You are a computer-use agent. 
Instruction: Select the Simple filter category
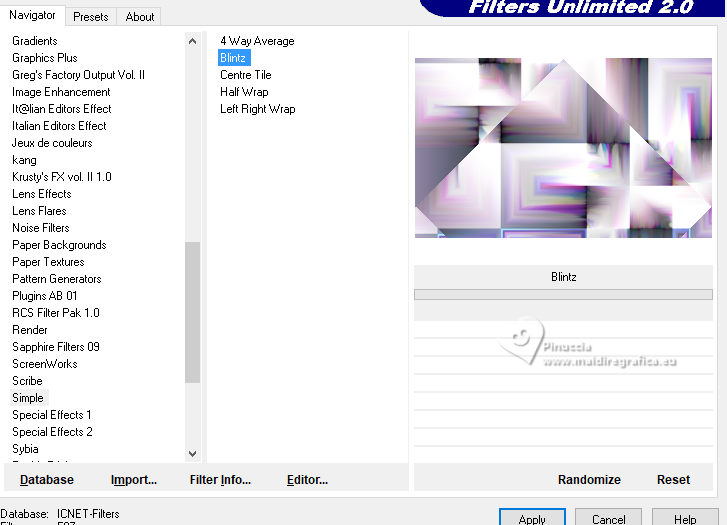pyautogui.click(x=28, y=398)
